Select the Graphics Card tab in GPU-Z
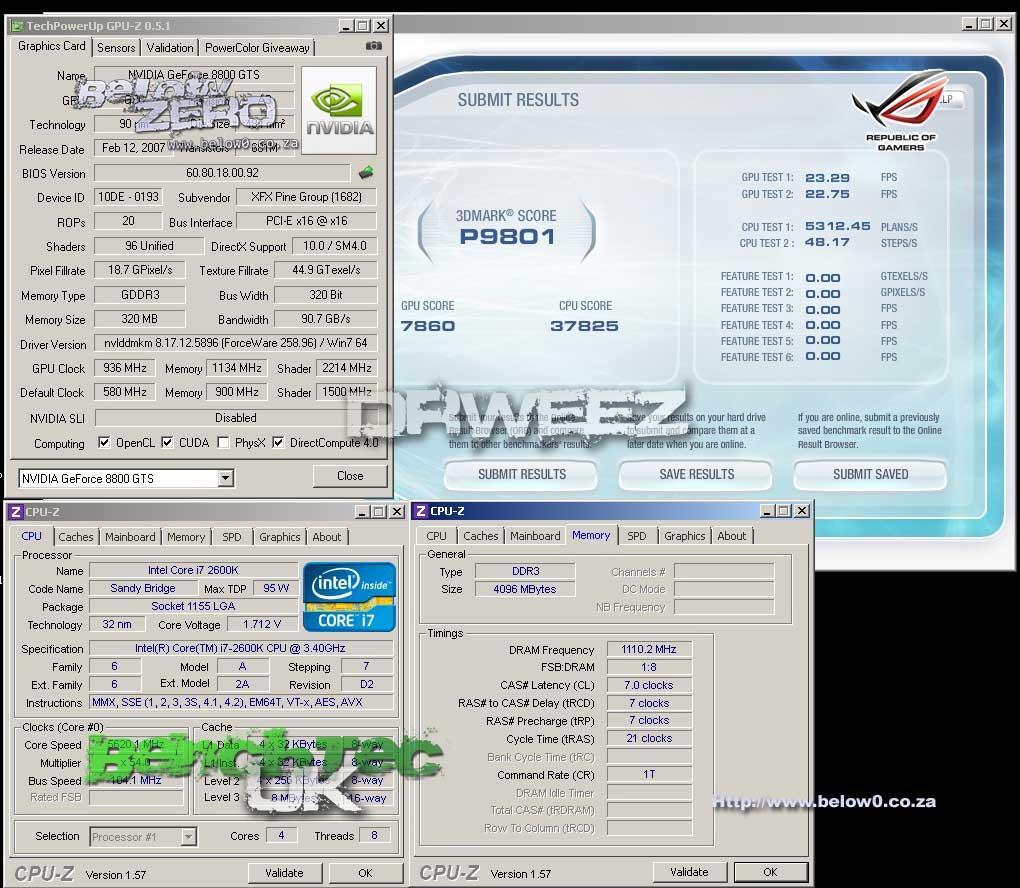Image resolution: width=1020 pixels, height=888 pixels. [51, 46]
